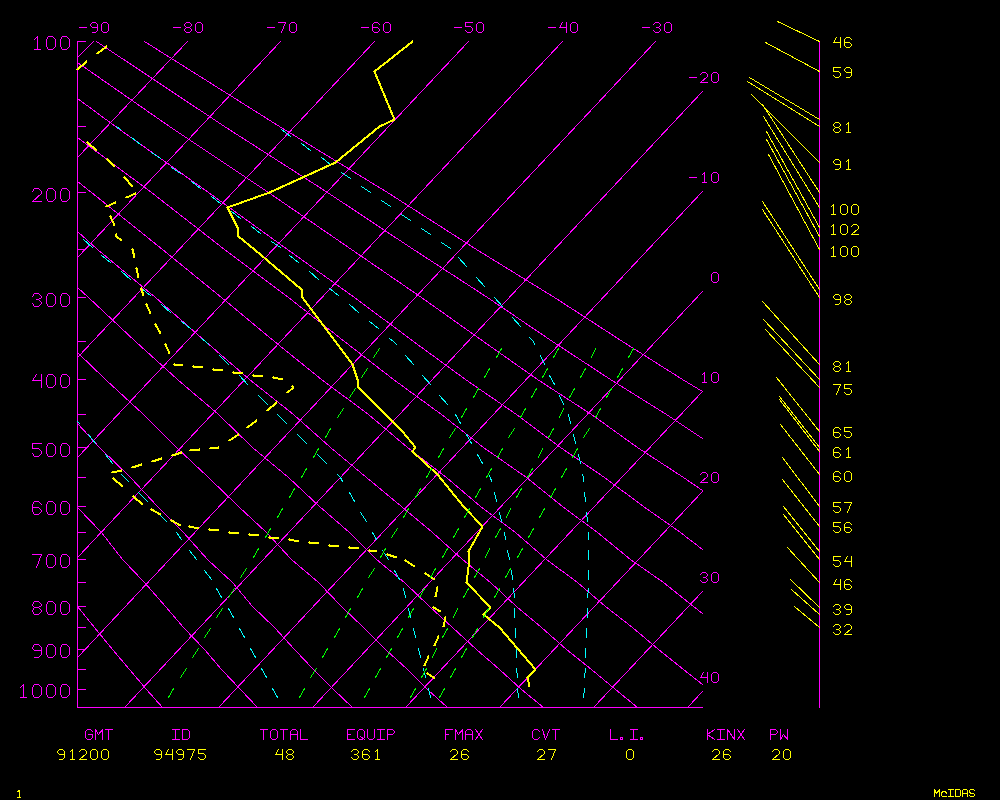Click the station ID value 94975
Image resolution: width=1000 pixels, height=800 pixels.
coord(180,755)
